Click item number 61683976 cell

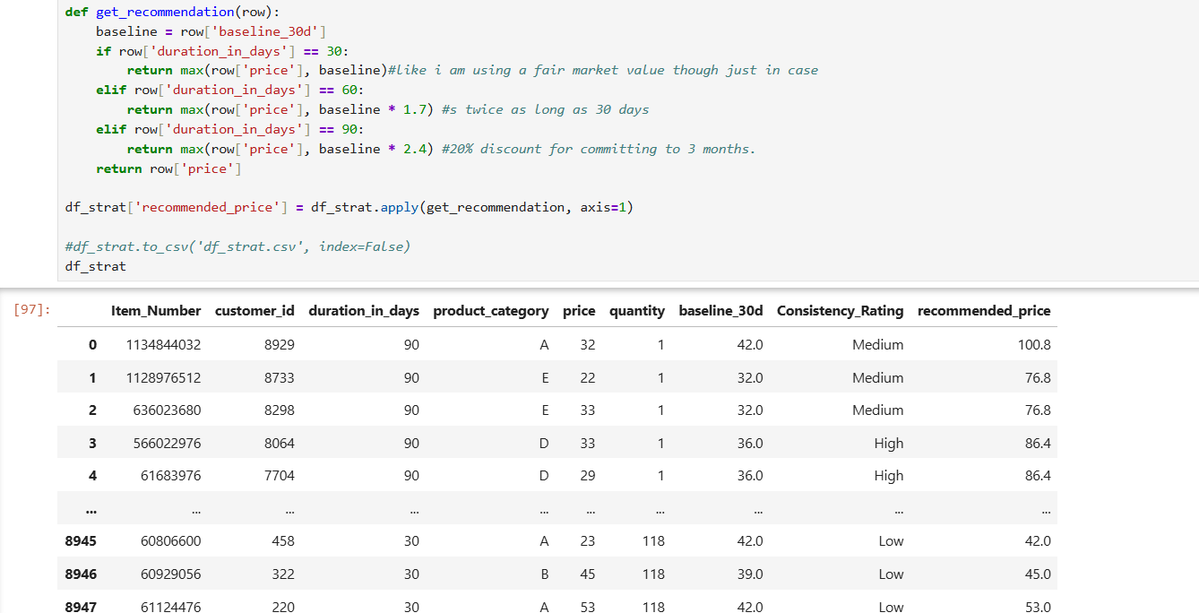click(x=171, y=475)
